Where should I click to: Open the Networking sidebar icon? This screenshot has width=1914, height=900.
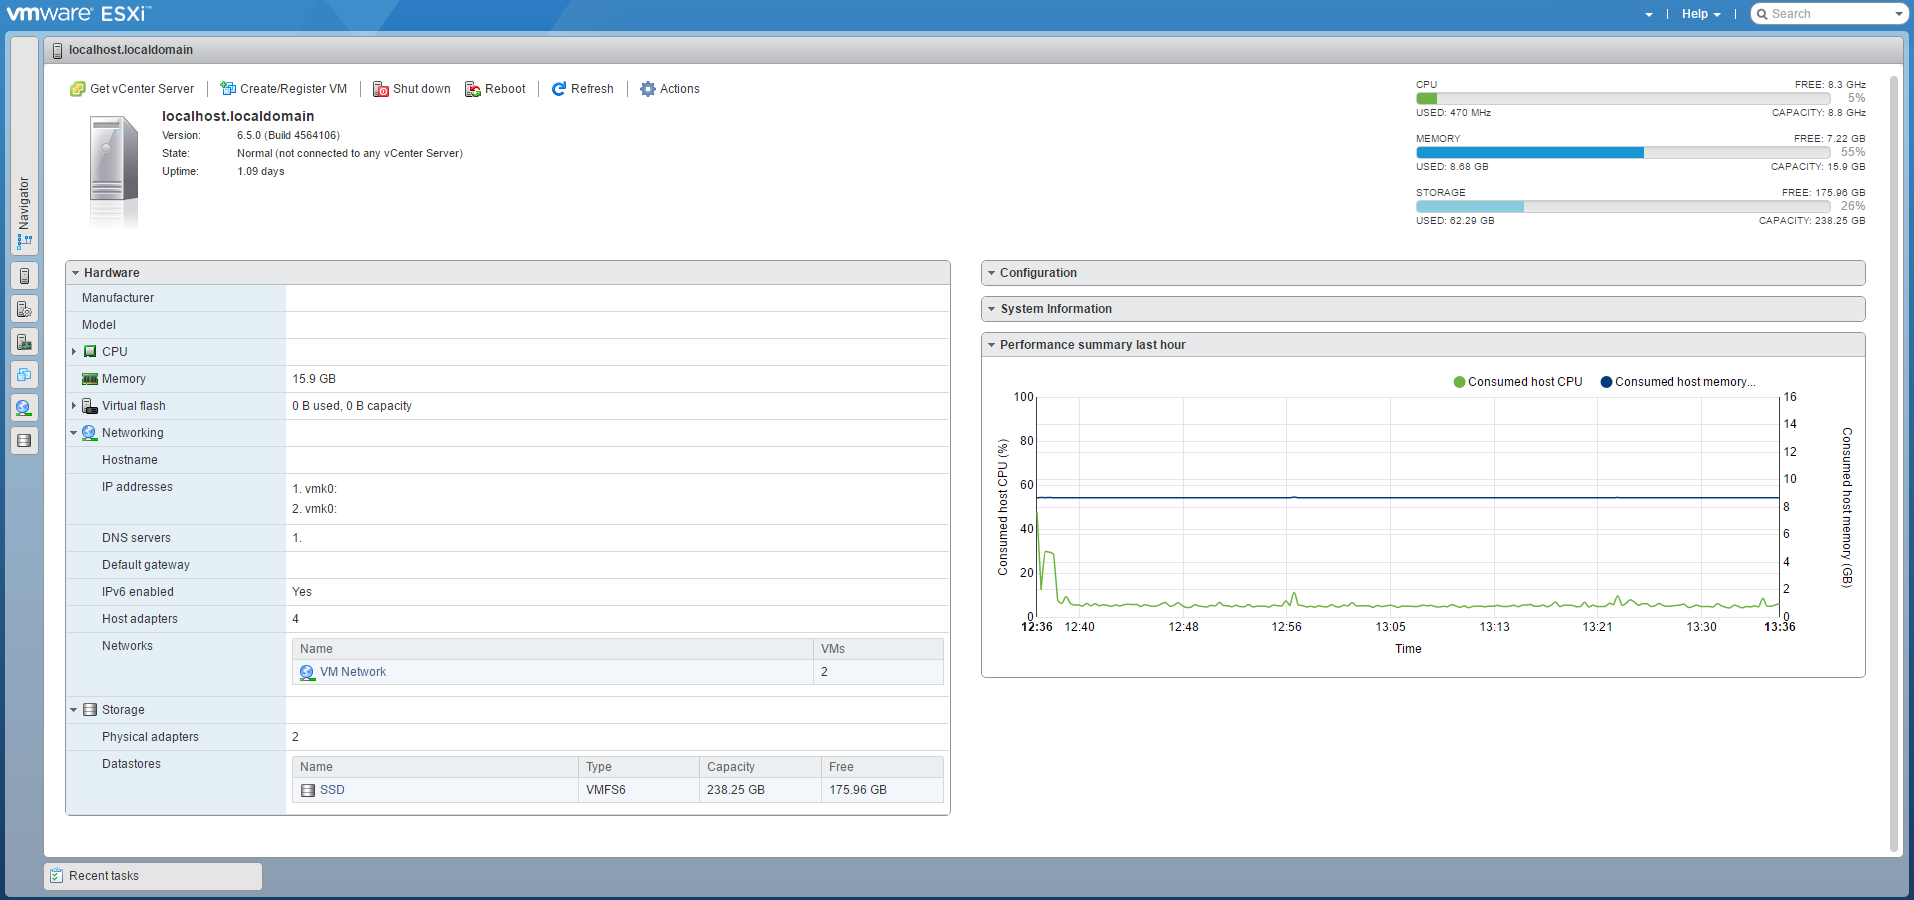[24, 408]
